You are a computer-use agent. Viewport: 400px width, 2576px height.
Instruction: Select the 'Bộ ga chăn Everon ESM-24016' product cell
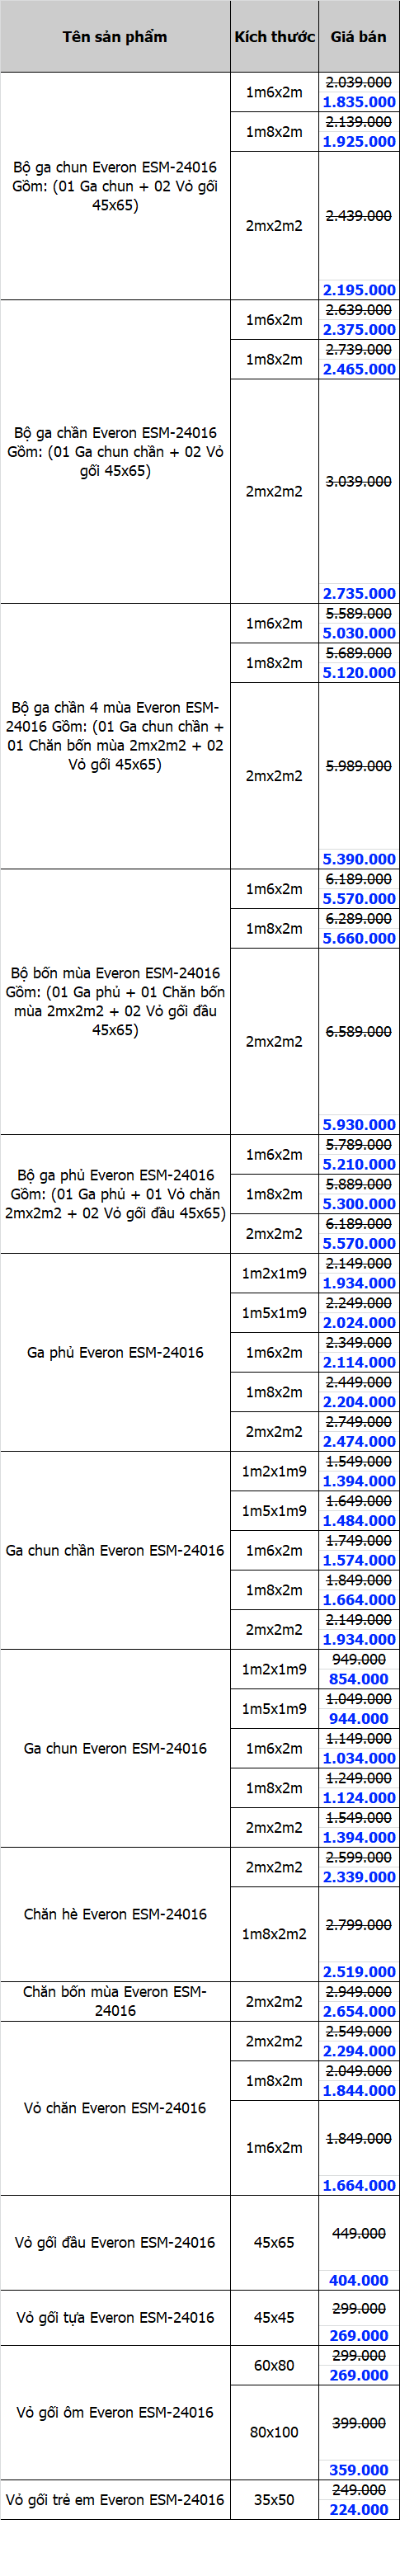coord(115,452)
